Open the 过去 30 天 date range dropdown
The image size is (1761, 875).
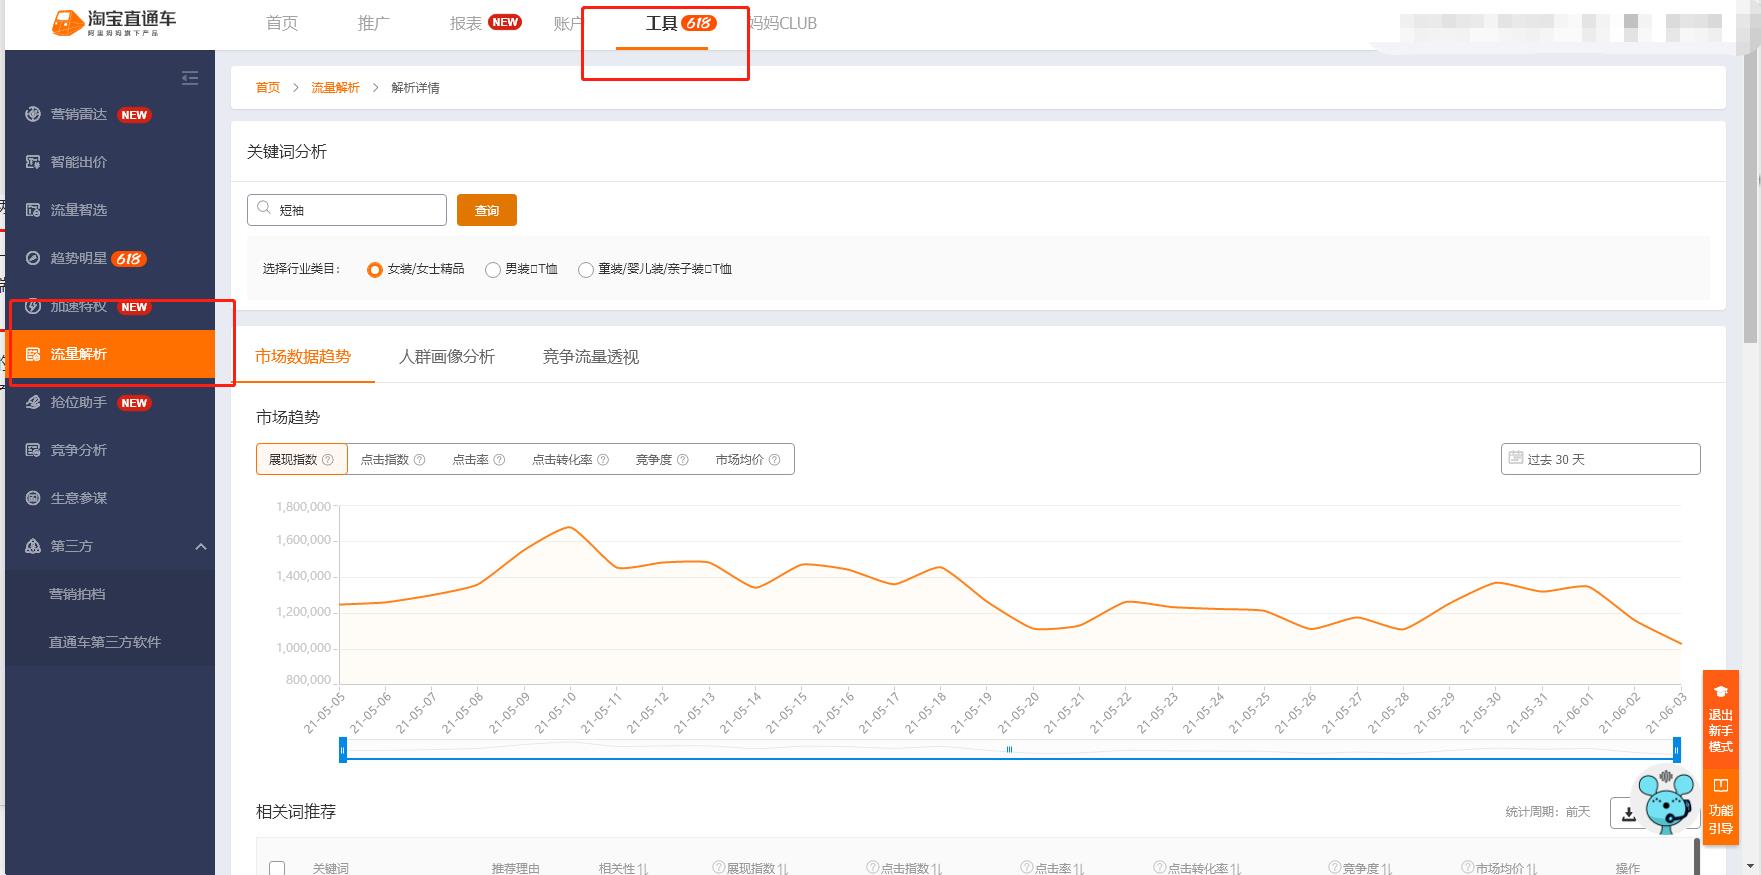pos(1600,459)
